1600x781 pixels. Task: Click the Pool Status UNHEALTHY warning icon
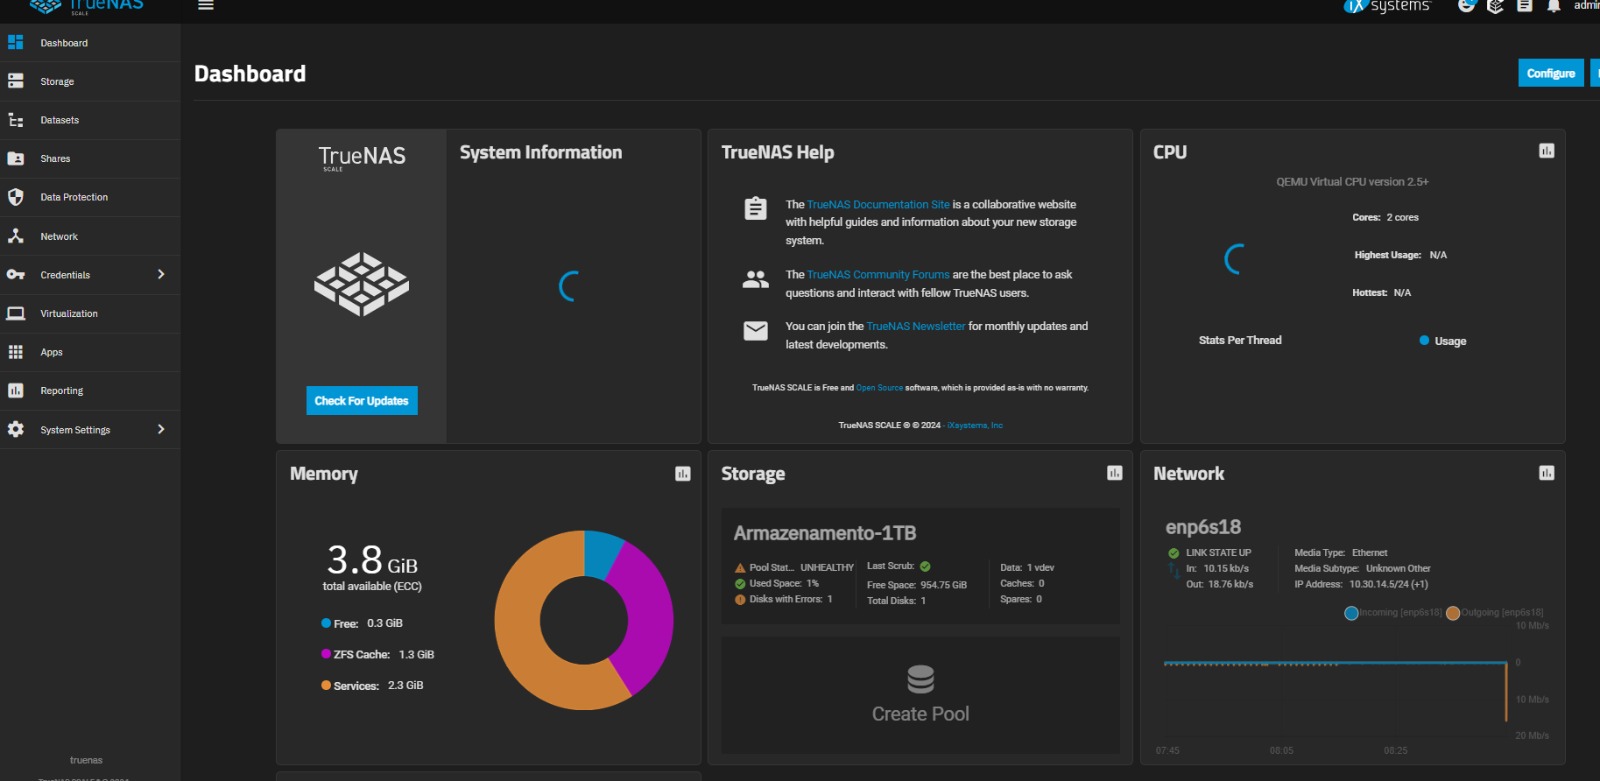(x=740, y=568)
